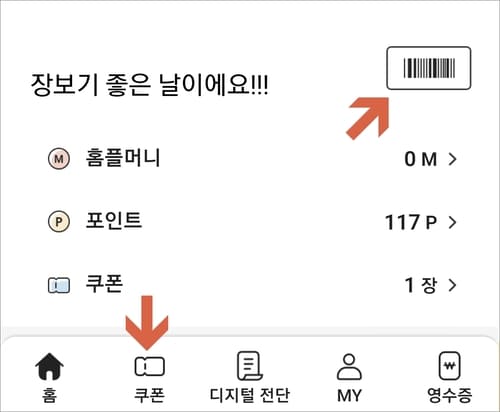Select the 홈 tab label
500x412 pixels.
point(49,395)
